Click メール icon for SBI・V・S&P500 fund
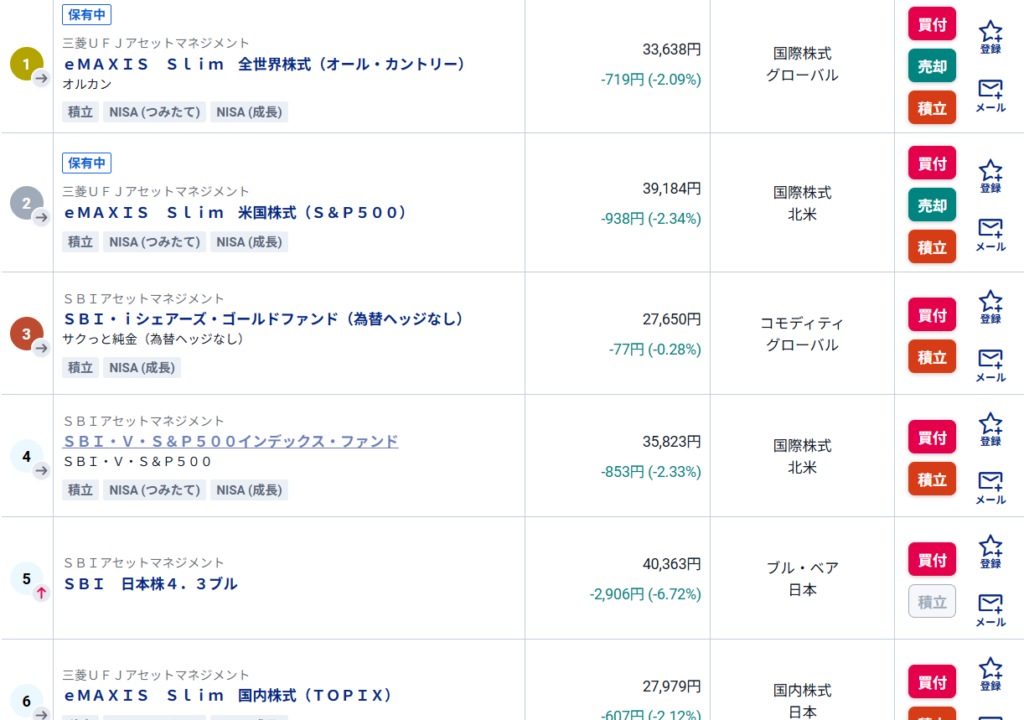The image size is (1024, 720). point(990,487)
